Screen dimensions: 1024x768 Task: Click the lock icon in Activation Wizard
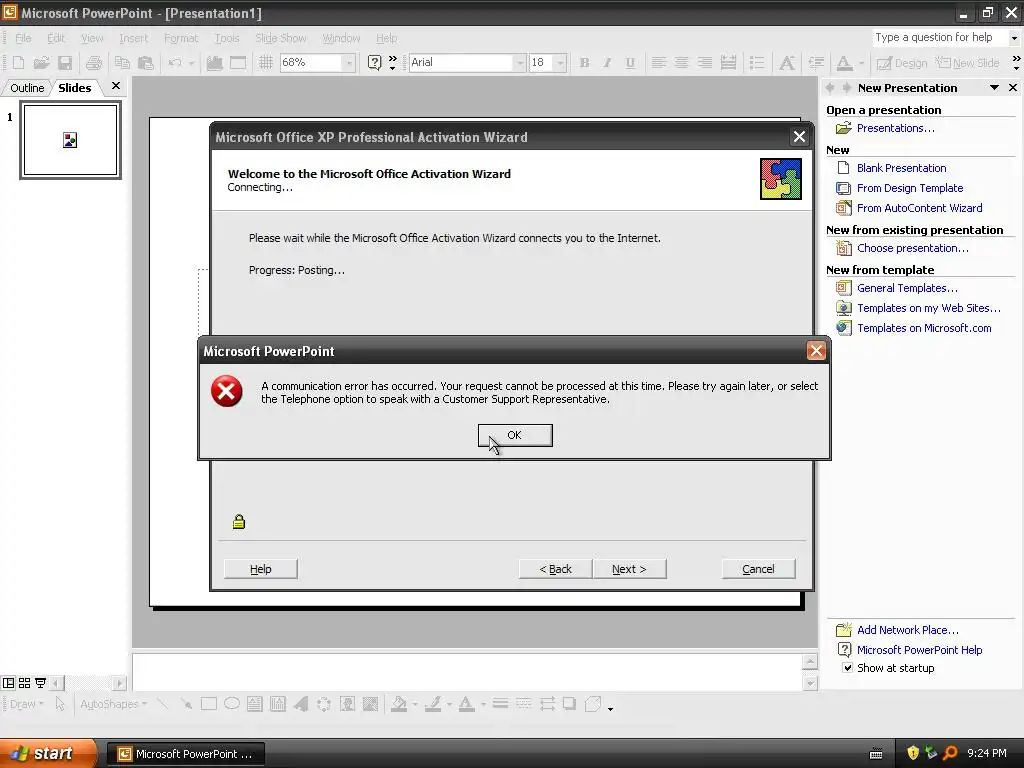pos(239,521)
